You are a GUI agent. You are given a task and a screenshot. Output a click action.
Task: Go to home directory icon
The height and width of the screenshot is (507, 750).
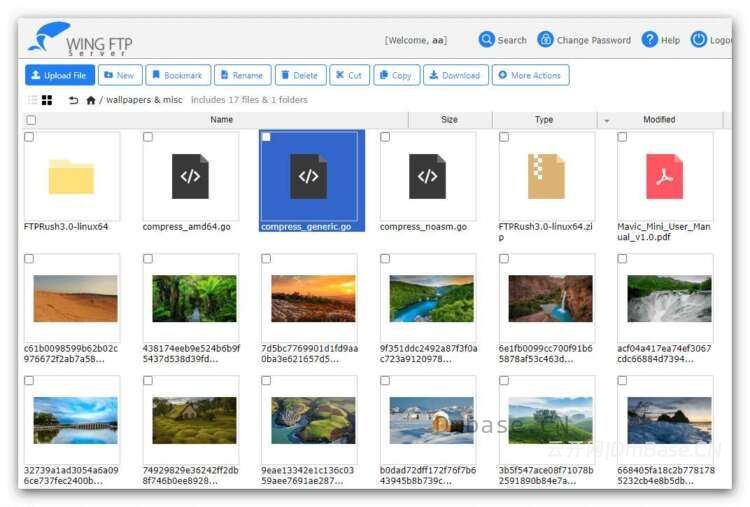pyautogui.click(x=90, y=100)
